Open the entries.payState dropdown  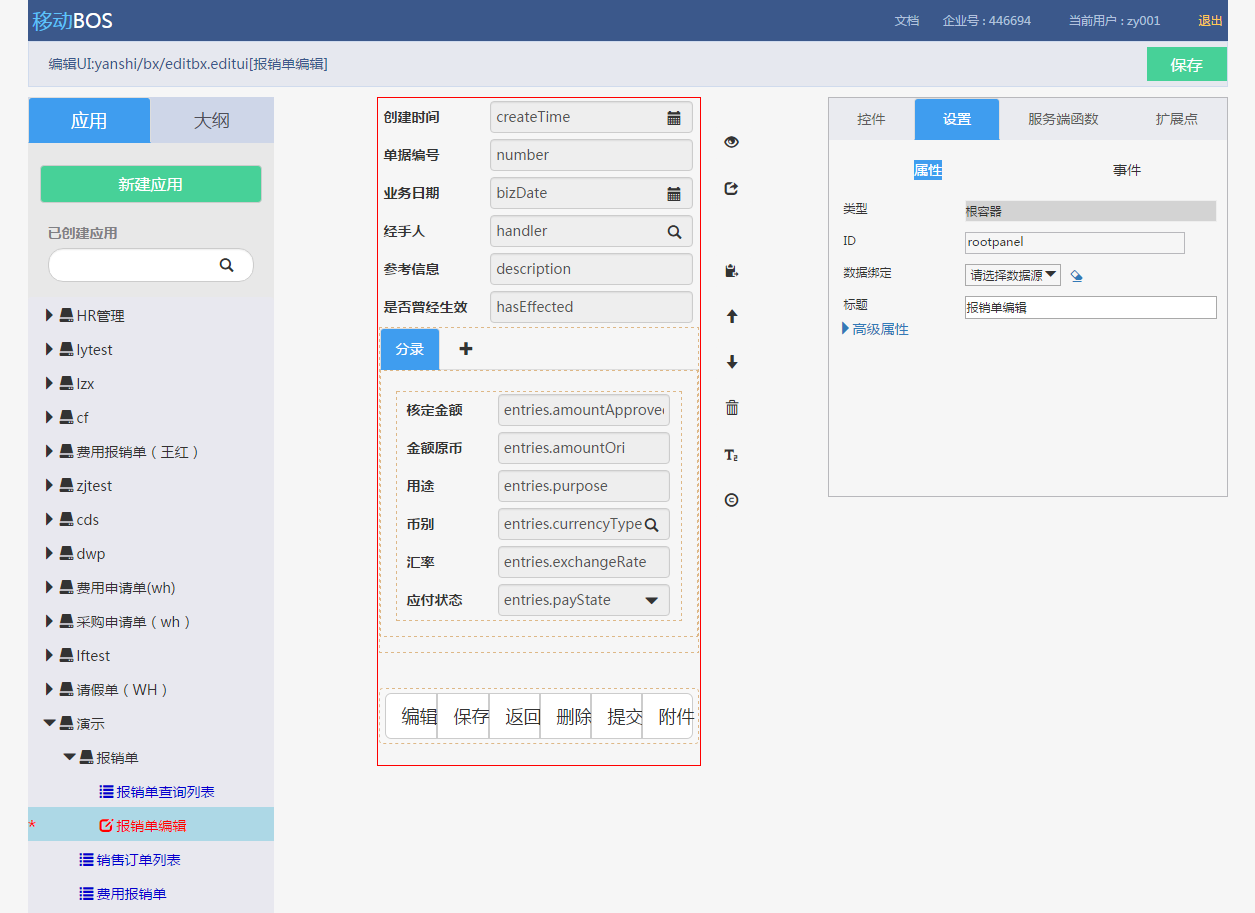651,600
